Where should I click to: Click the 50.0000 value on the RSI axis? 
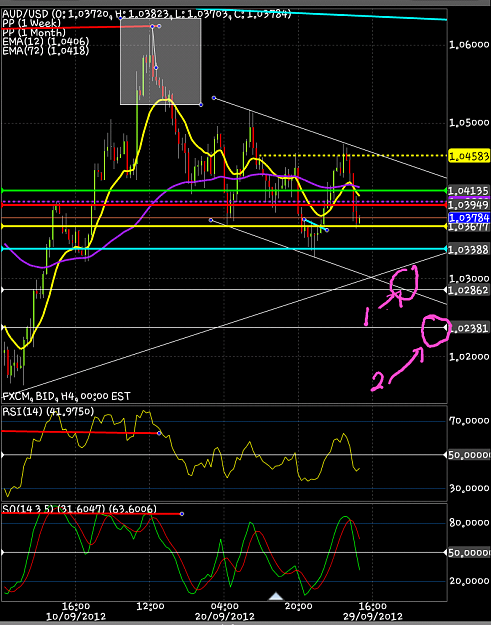click(469, 455)
